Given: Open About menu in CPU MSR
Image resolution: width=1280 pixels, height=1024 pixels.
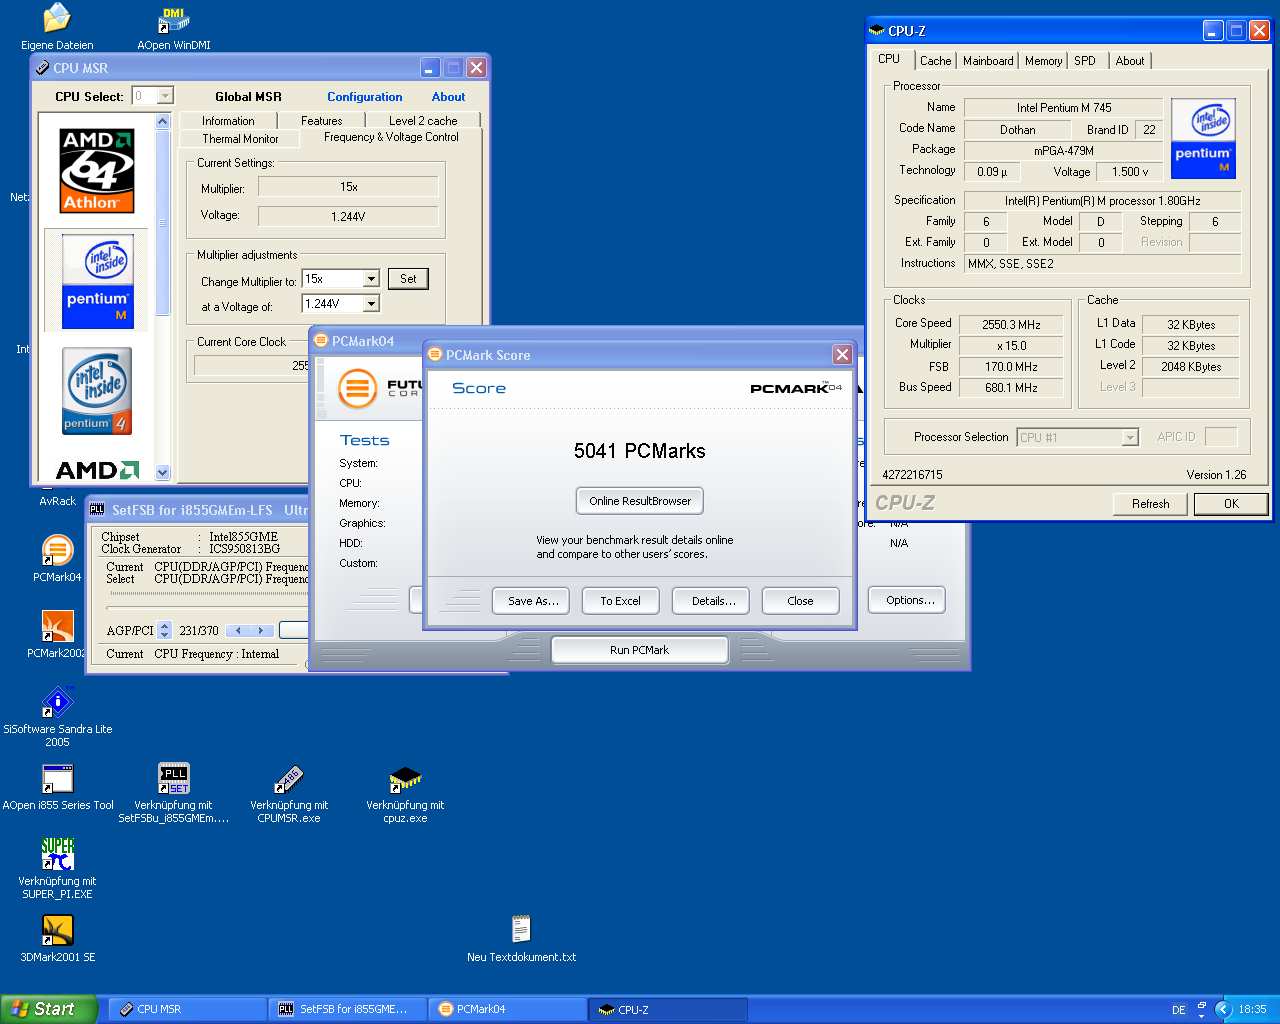Looking at the screenshot, I should [448, 97].
